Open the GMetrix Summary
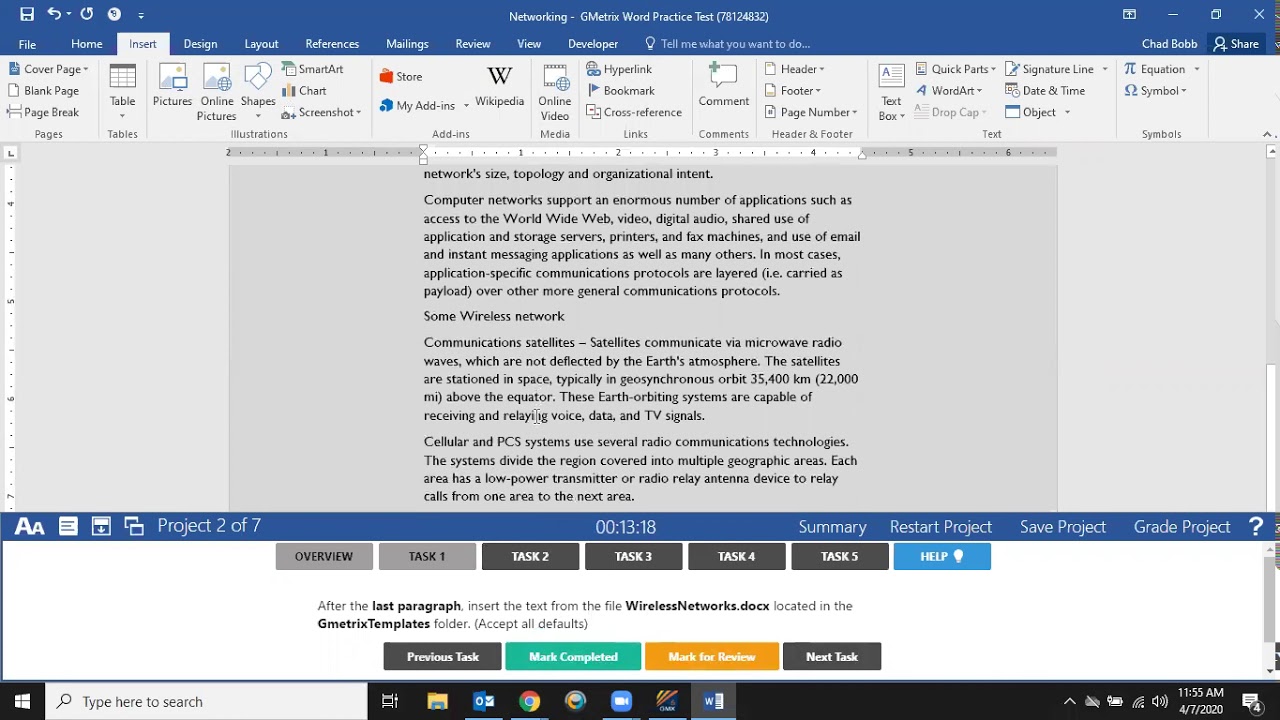 click(x=832, y=526)
